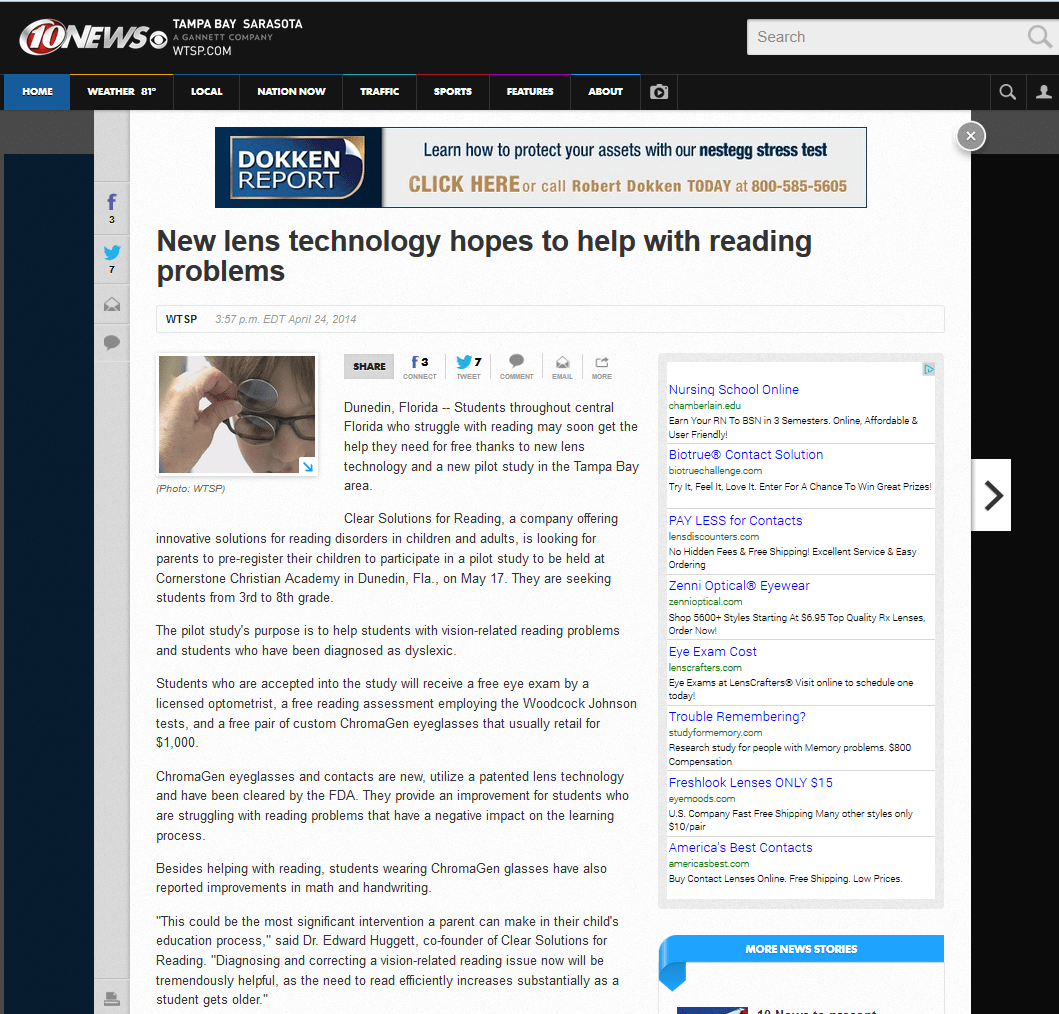Enlarge photo via blue arrow icon
This screenshot has height=1014, width=1059.
click(308, 466)
